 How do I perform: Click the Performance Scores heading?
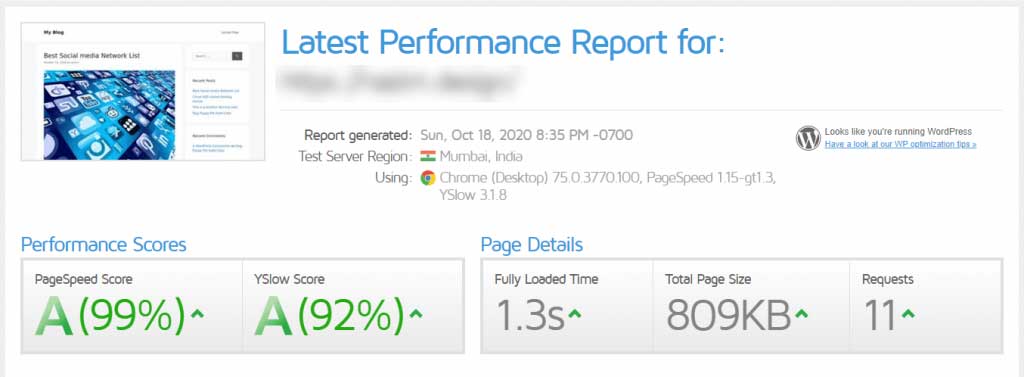click(x=104, y=245)
